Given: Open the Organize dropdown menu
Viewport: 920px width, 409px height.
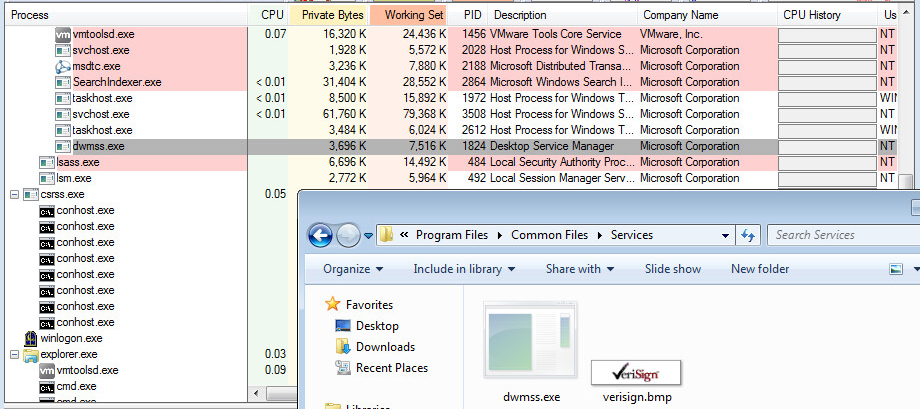Looking at the screenshot, I should [353, 269].
